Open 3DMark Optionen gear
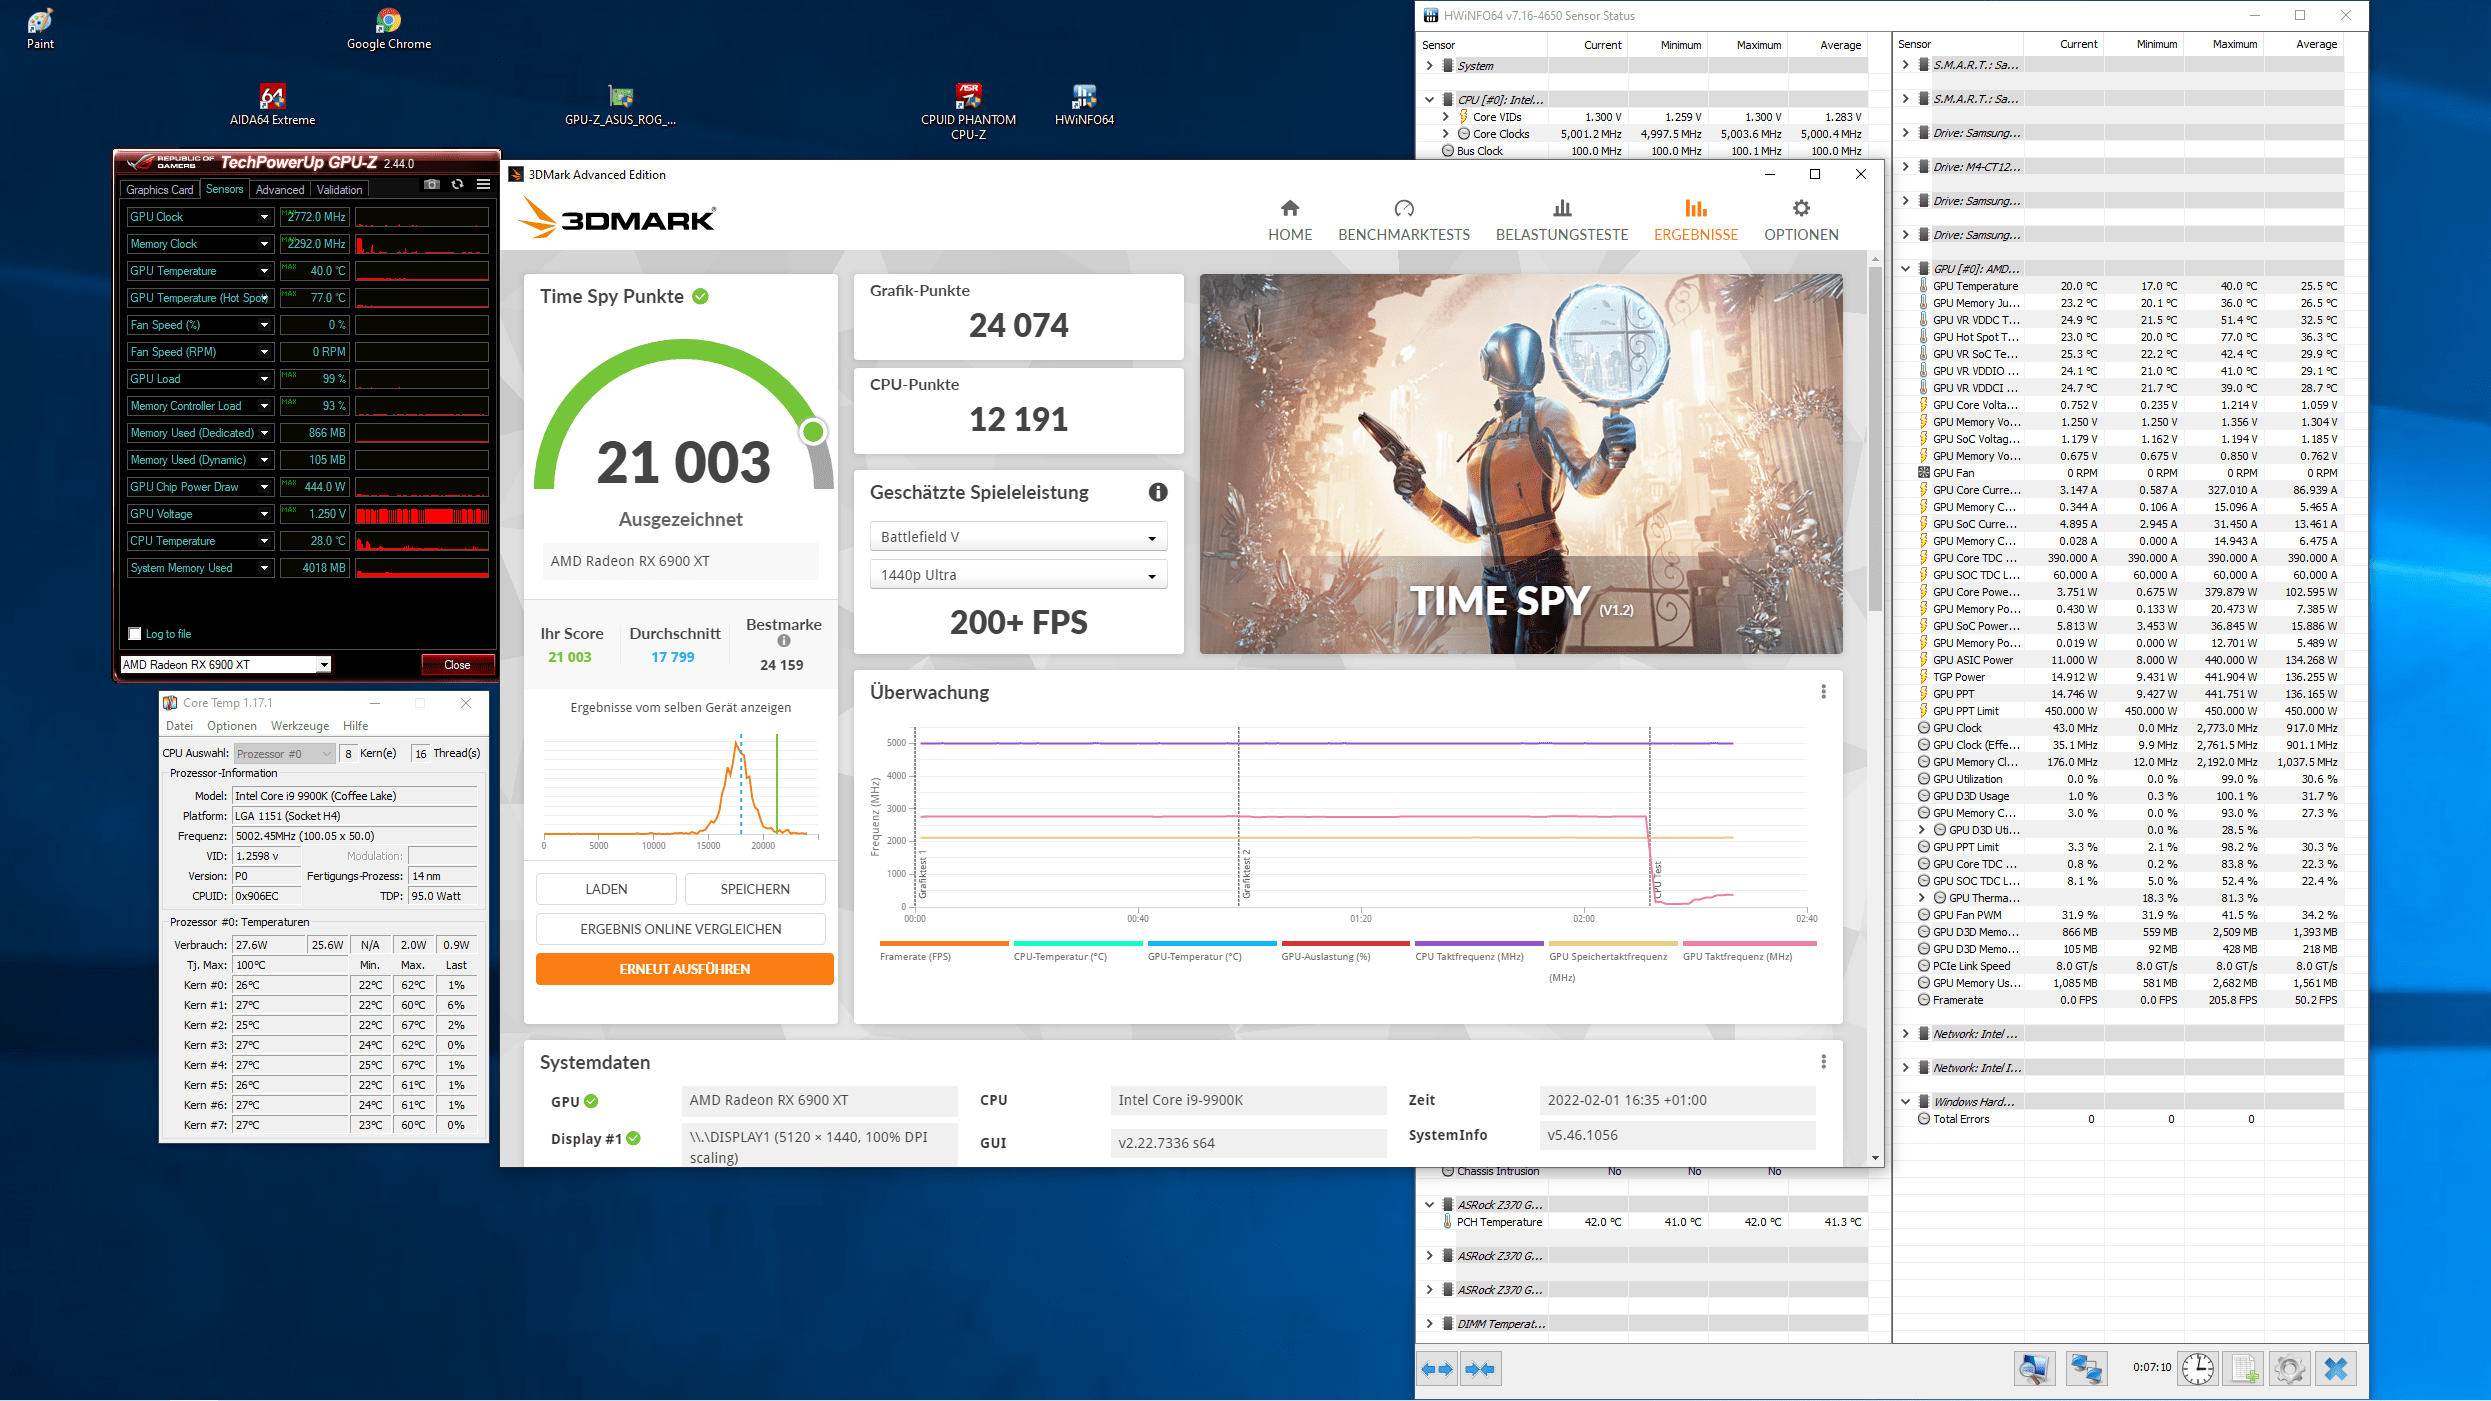Screen dimensions: 2491x1401 [1801, 220]
